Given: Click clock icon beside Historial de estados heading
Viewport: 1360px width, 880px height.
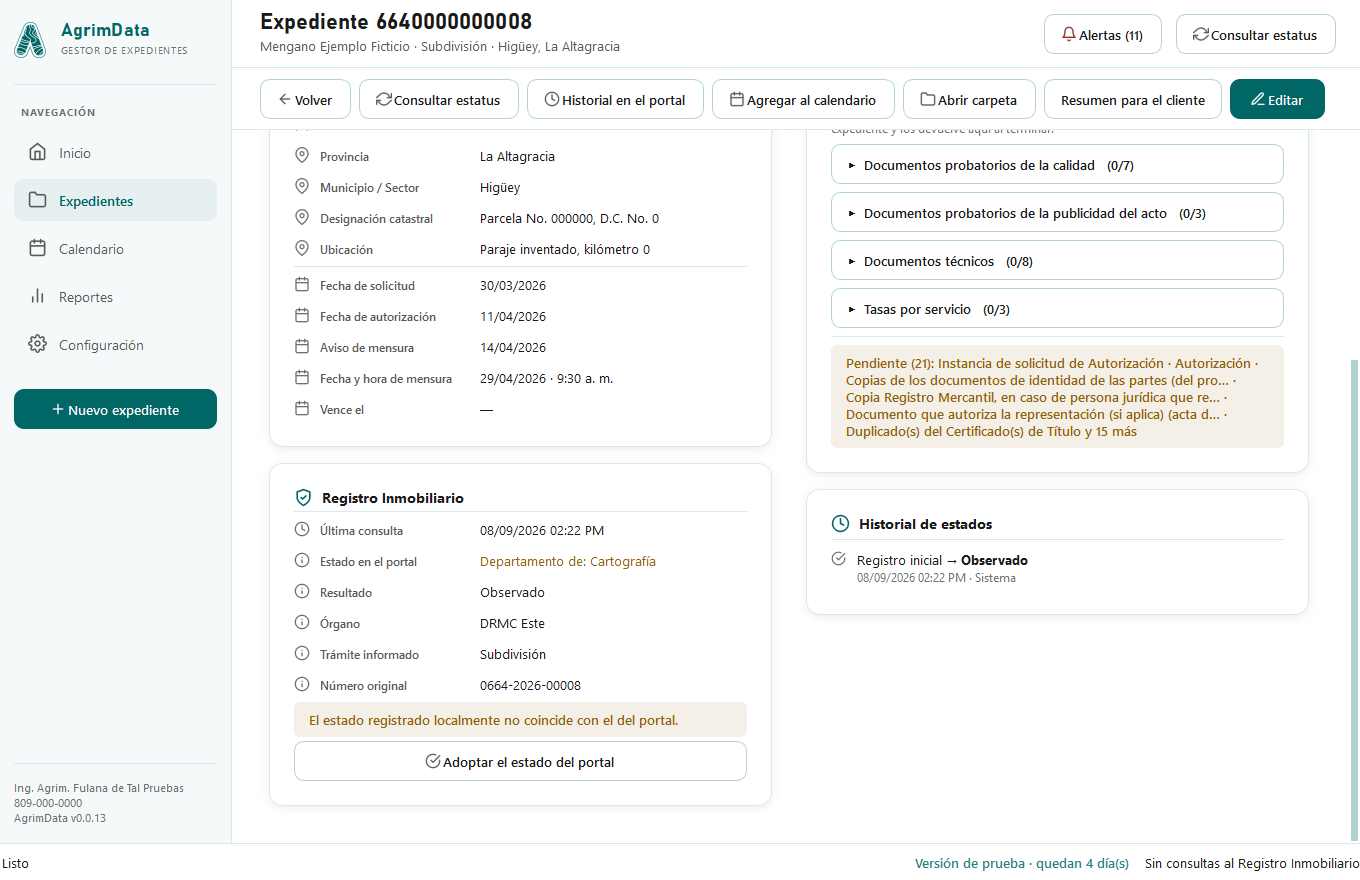Looking at the screenshot, I should click(x=841, y=524).
